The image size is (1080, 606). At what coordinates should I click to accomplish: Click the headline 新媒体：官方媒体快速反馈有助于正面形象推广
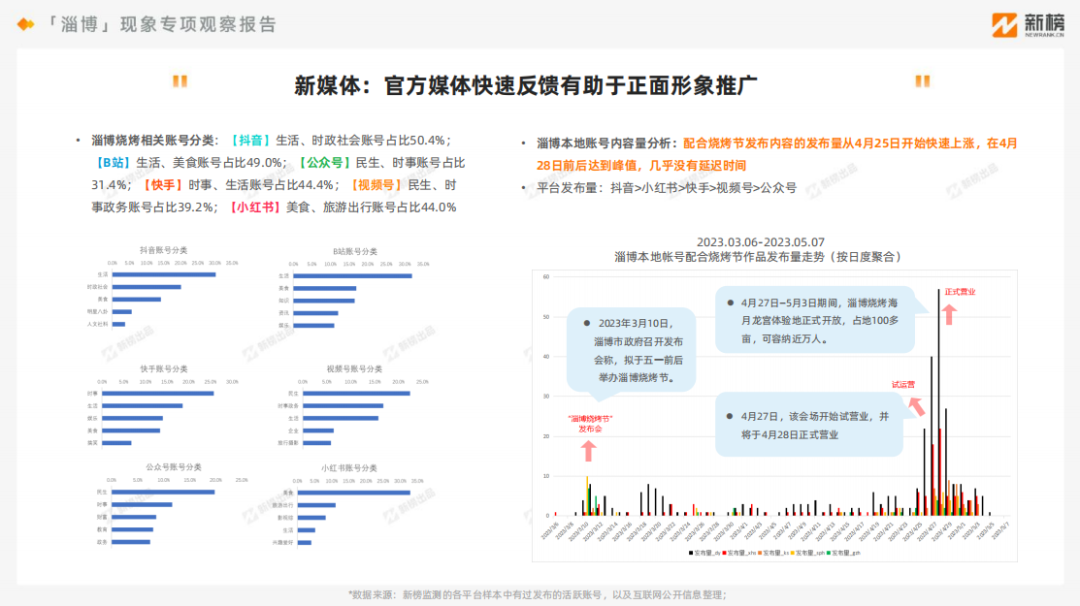526,85
